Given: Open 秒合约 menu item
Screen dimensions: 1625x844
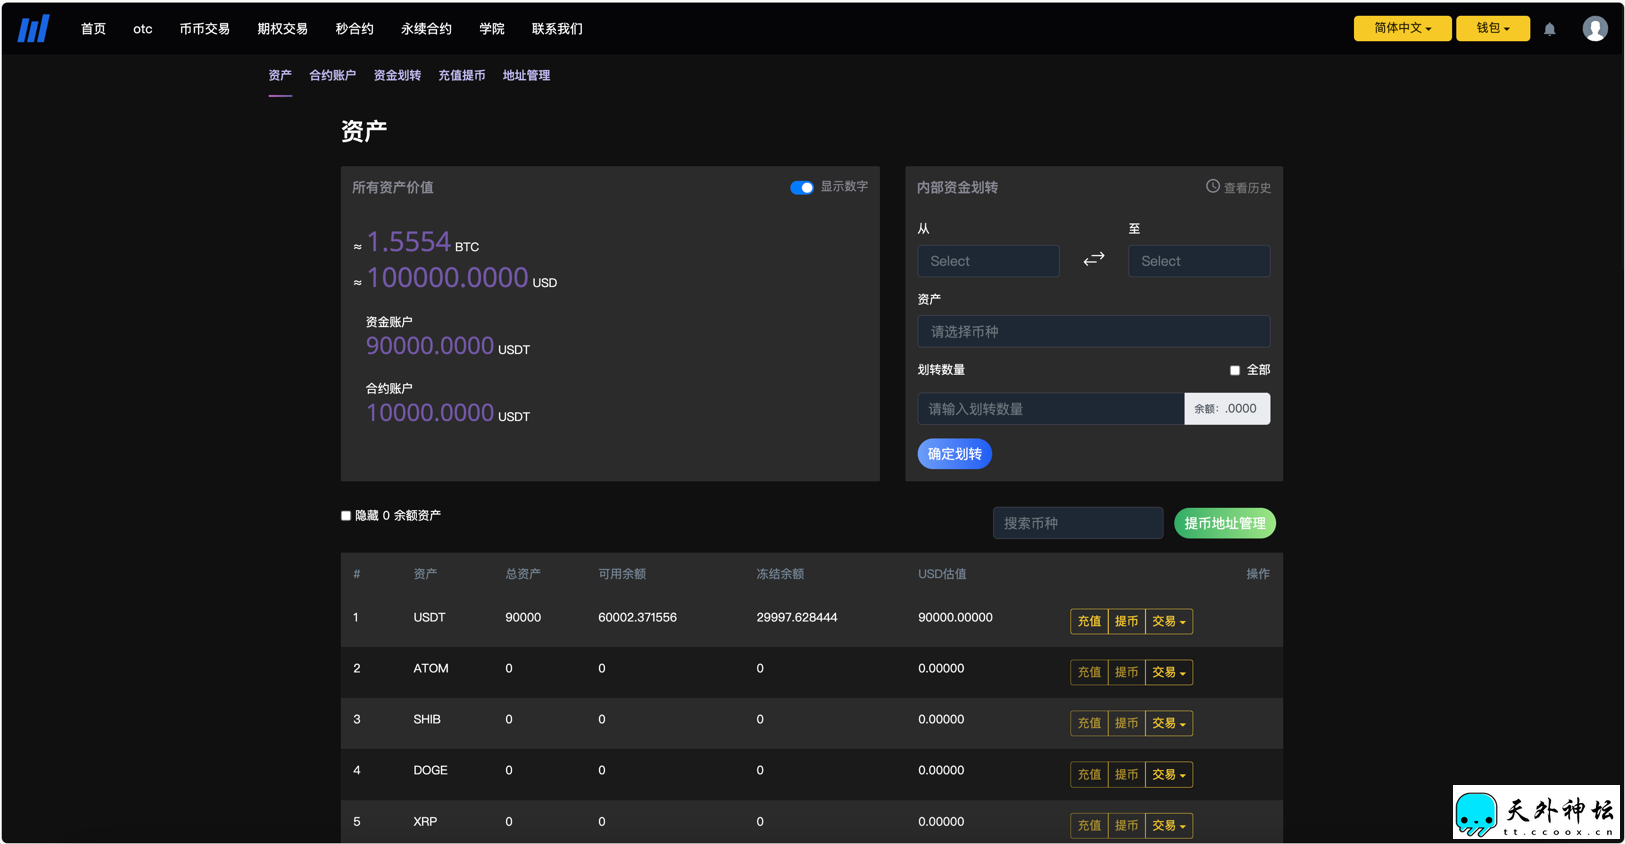Looking at the screenshot, I should tap(354, 29).
